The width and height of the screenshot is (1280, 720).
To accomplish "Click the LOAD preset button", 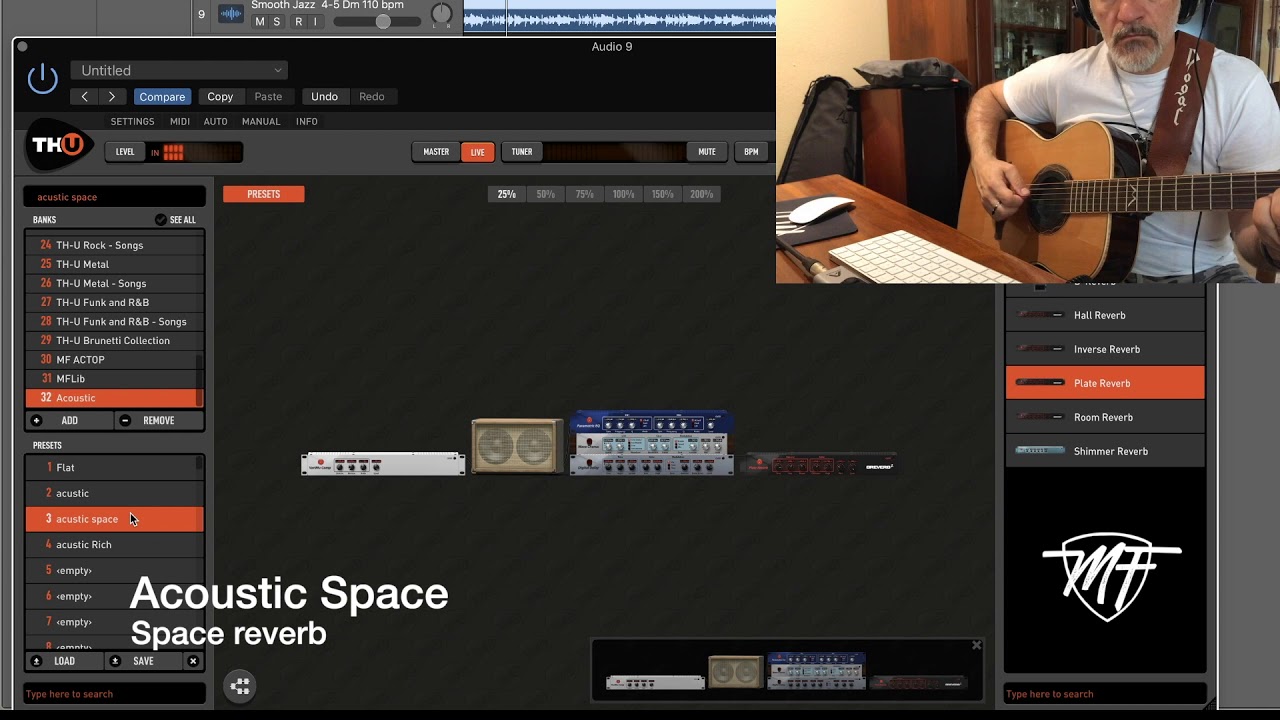I will pyautogui.click(x=64, y=661).
